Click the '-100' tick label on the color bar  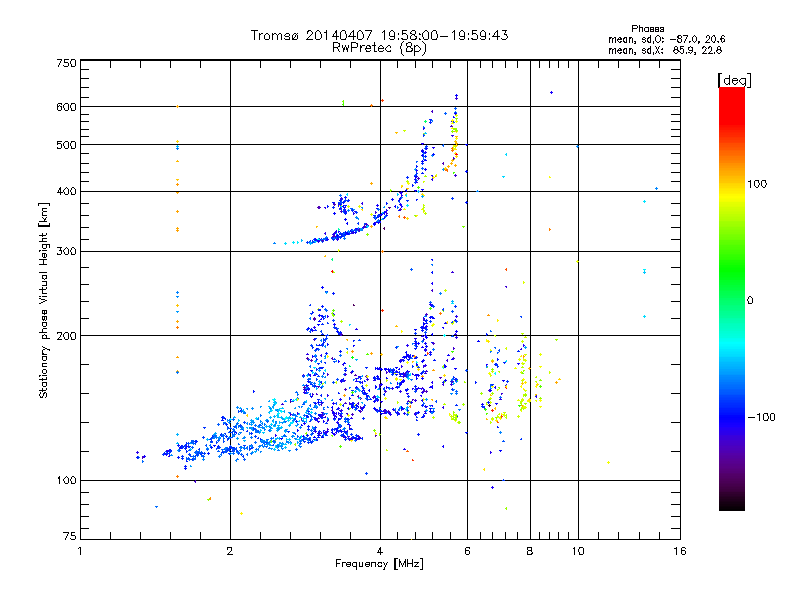(761, 417)
